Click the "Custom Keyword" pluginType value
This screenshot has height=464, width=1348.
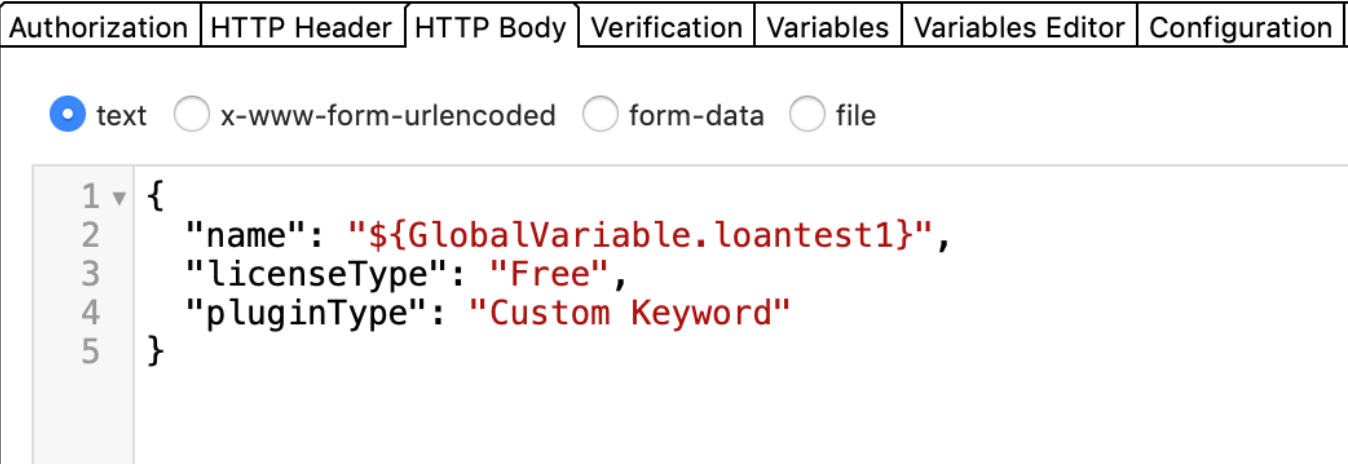(x=630, y=313)
